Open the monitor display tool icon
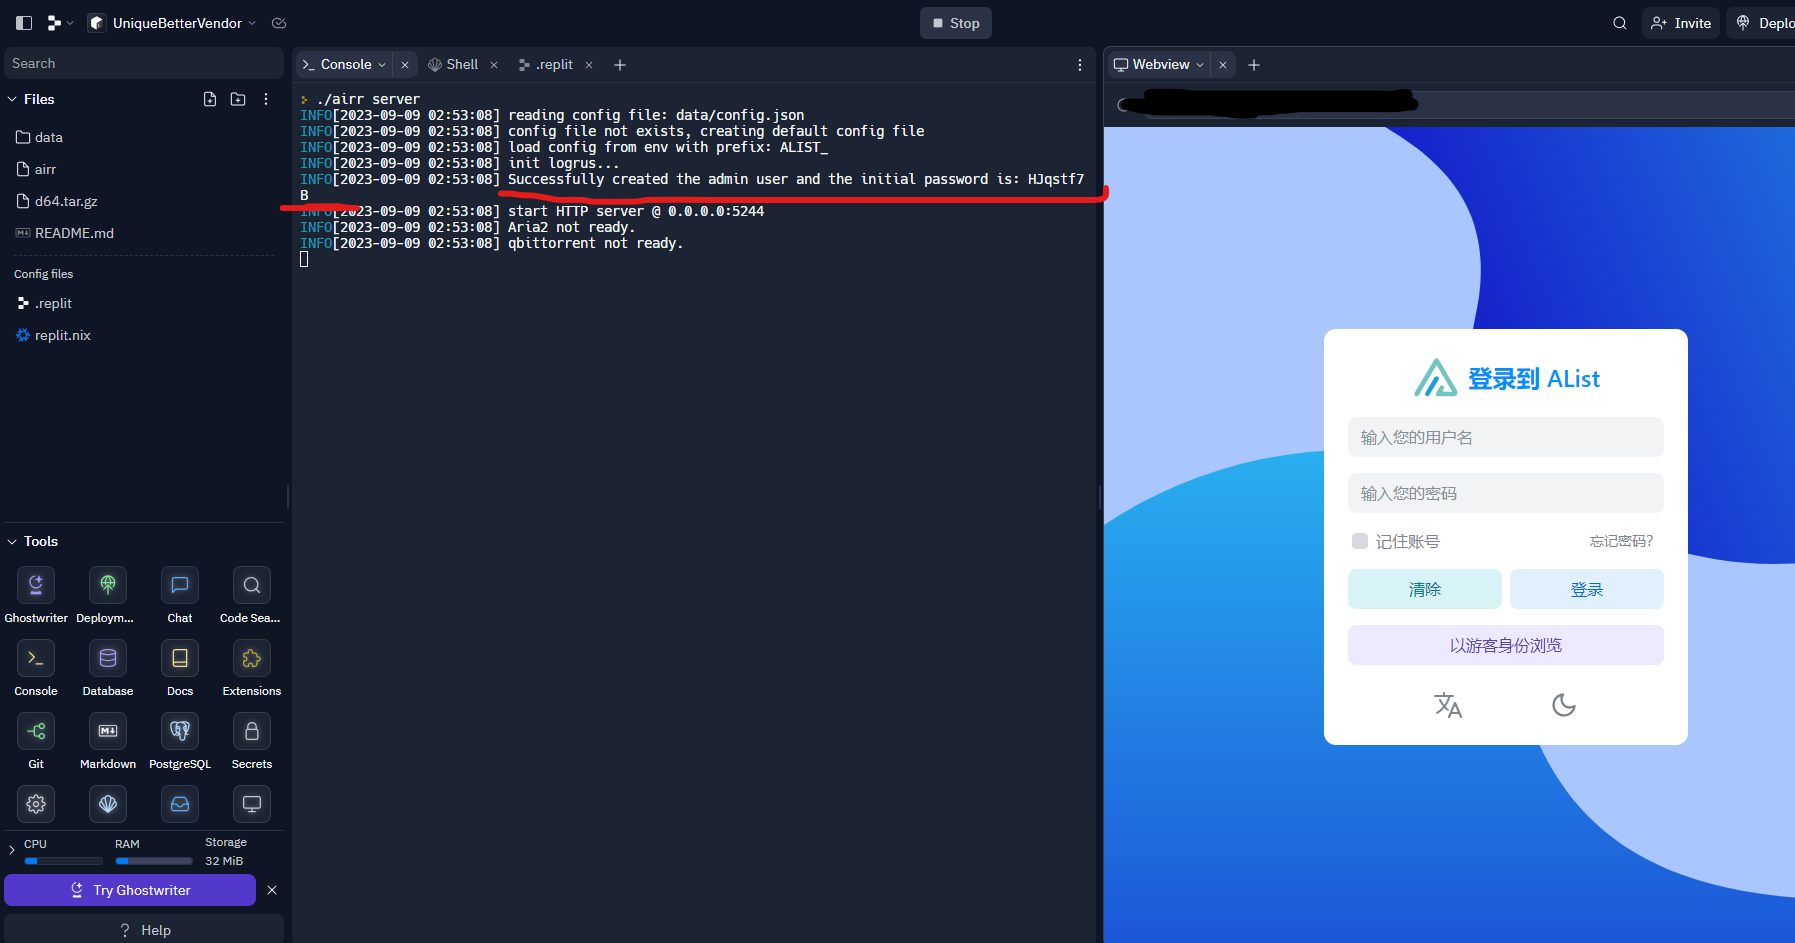The width and height of the screenshot is (1795, 943). click(x=252, y=804)
